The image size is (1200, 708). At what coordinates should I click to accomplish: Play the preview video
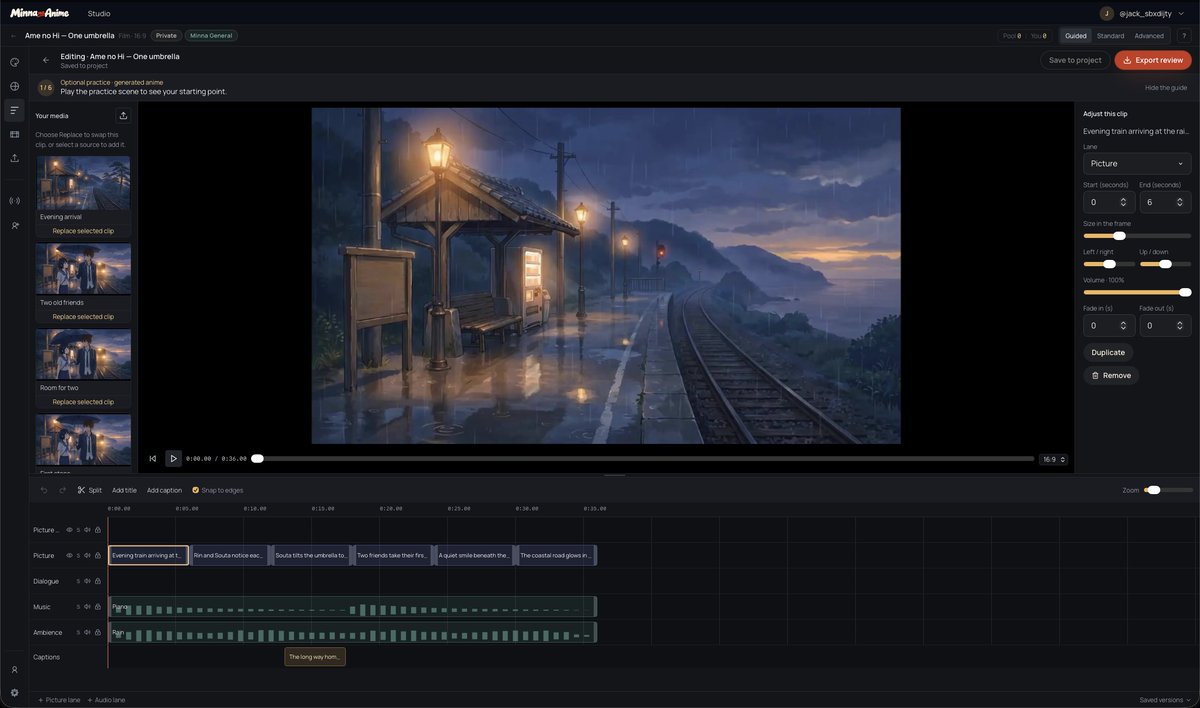coord(173,459)
